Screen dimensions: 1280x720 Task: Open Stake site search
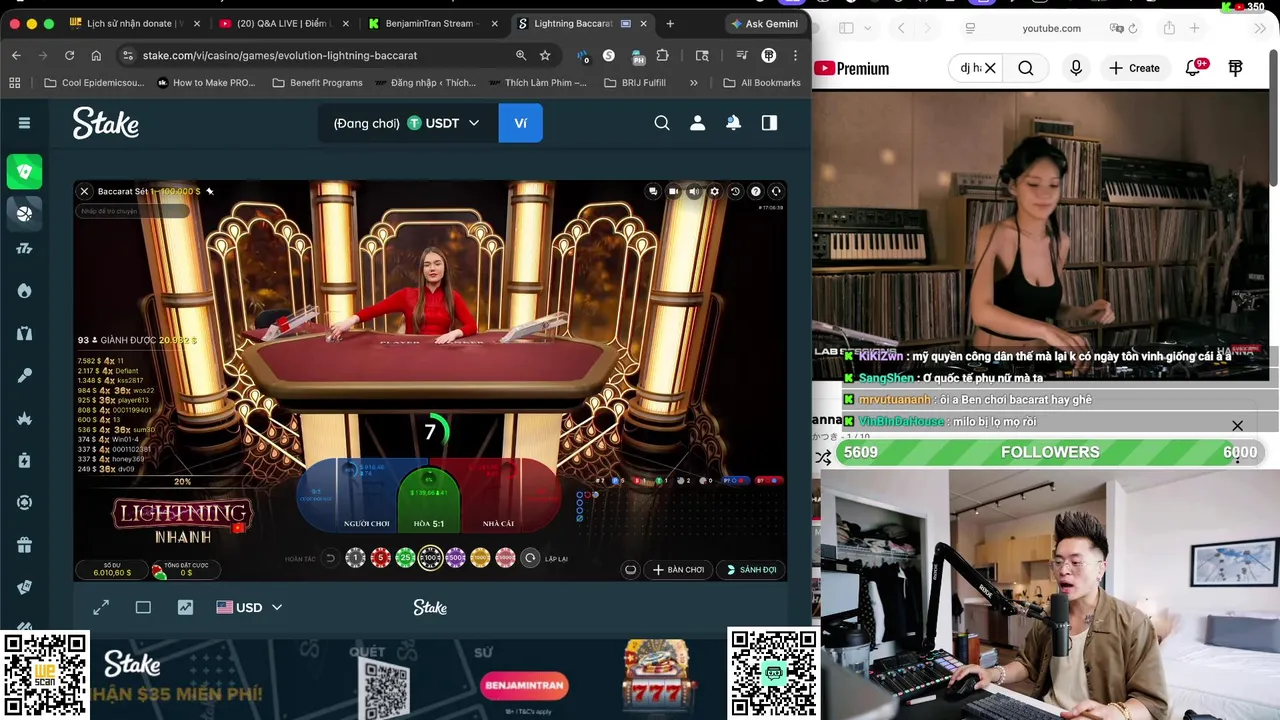(662, 123)
